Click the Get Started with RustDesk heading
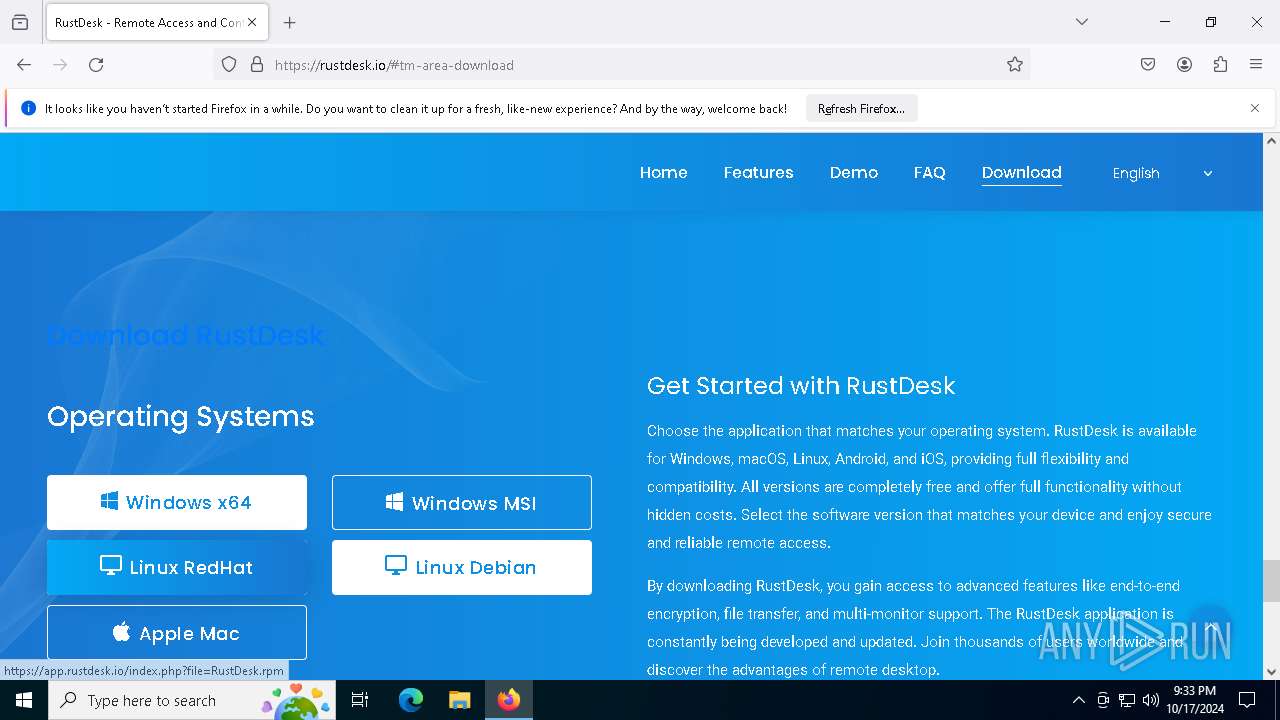 pyautogui.click(x=801, y=386)
